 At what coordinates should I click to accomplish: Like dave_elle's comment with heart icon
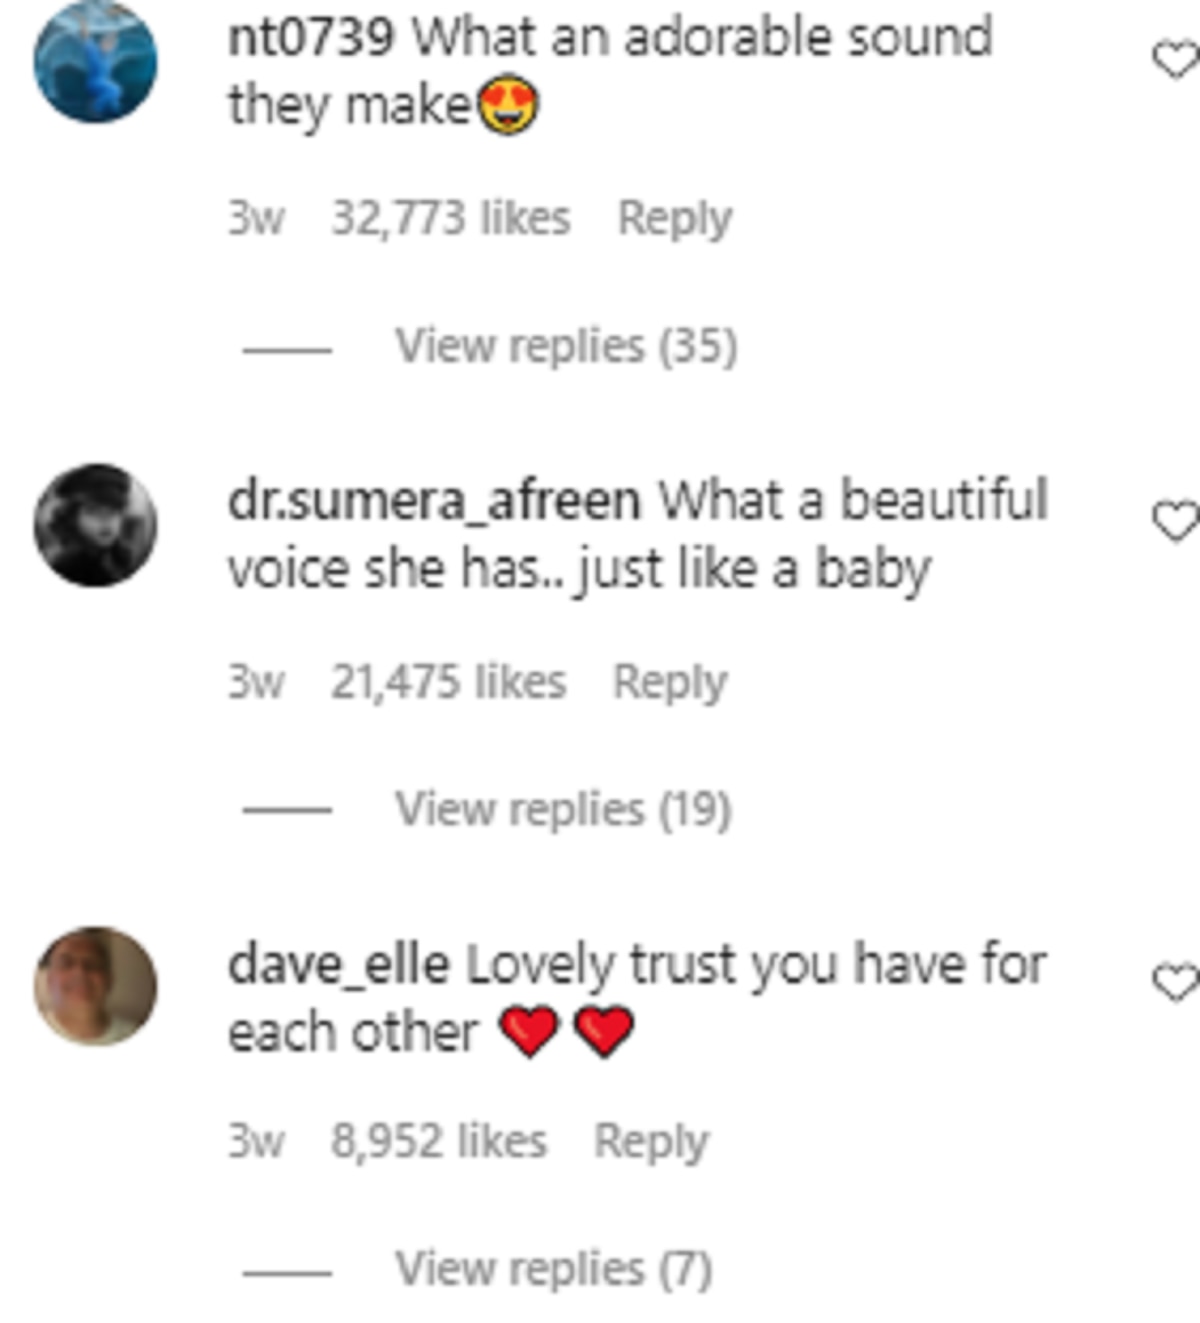click(1177, 982)
